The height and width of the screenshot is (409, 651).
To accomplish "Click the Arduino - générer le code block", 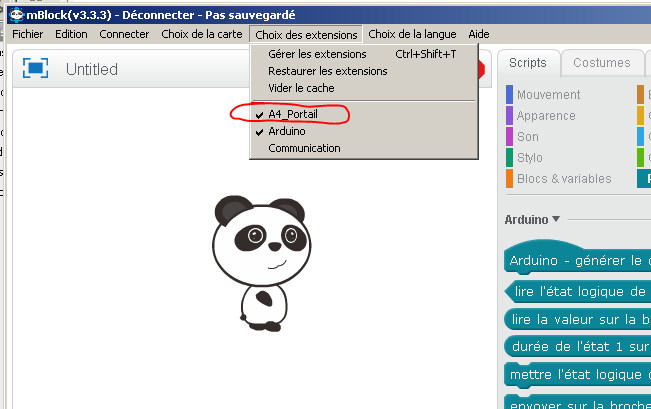I will coord(575,261).
